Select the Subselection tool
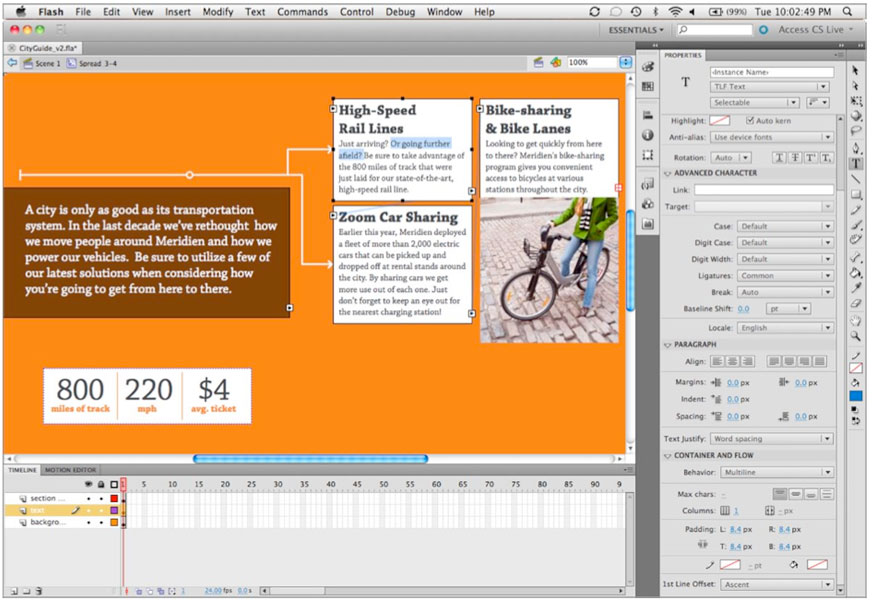The height and width of the screenshot is (601, 872). coord(855,86)
